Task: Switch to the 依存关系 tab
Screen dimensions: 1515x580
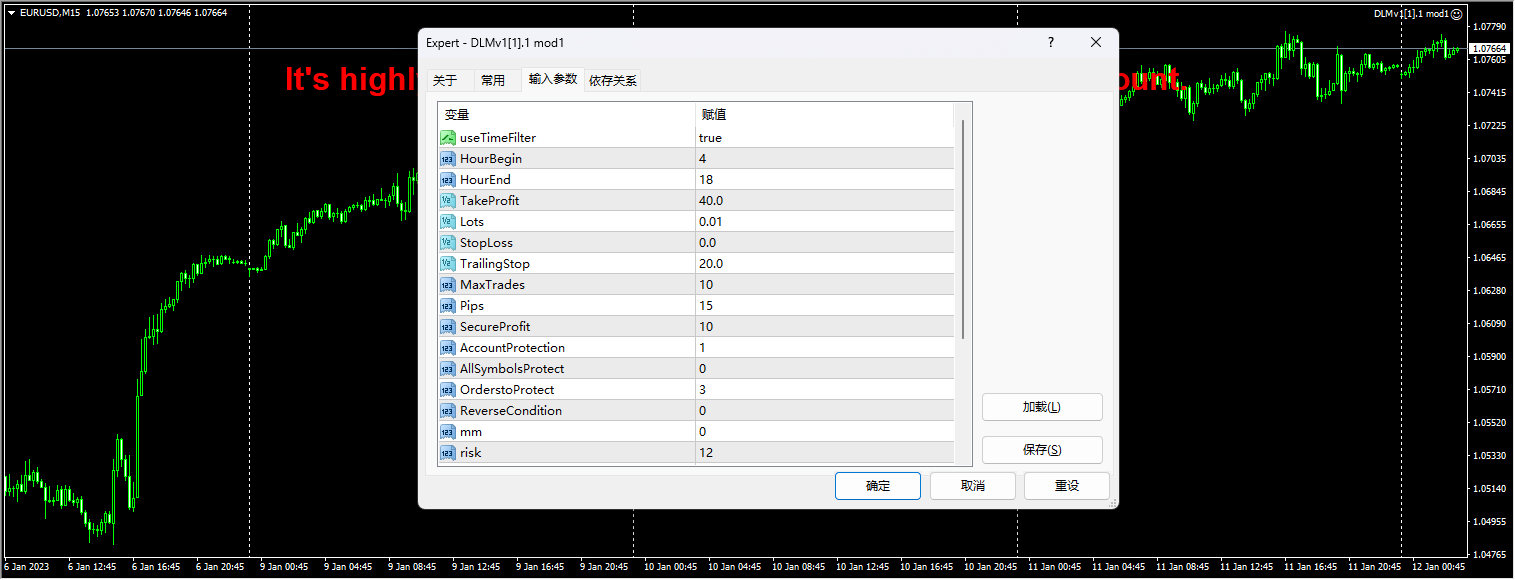Action: [613, 79]
